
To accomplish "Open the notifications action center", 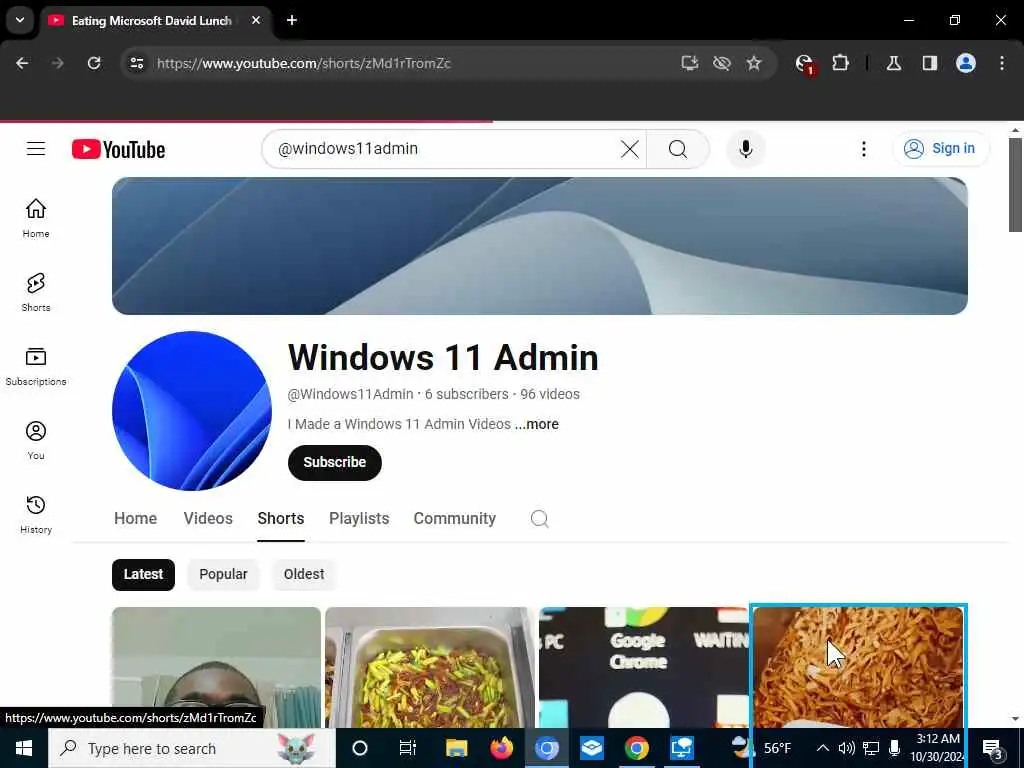I will [x=993, y=748].
